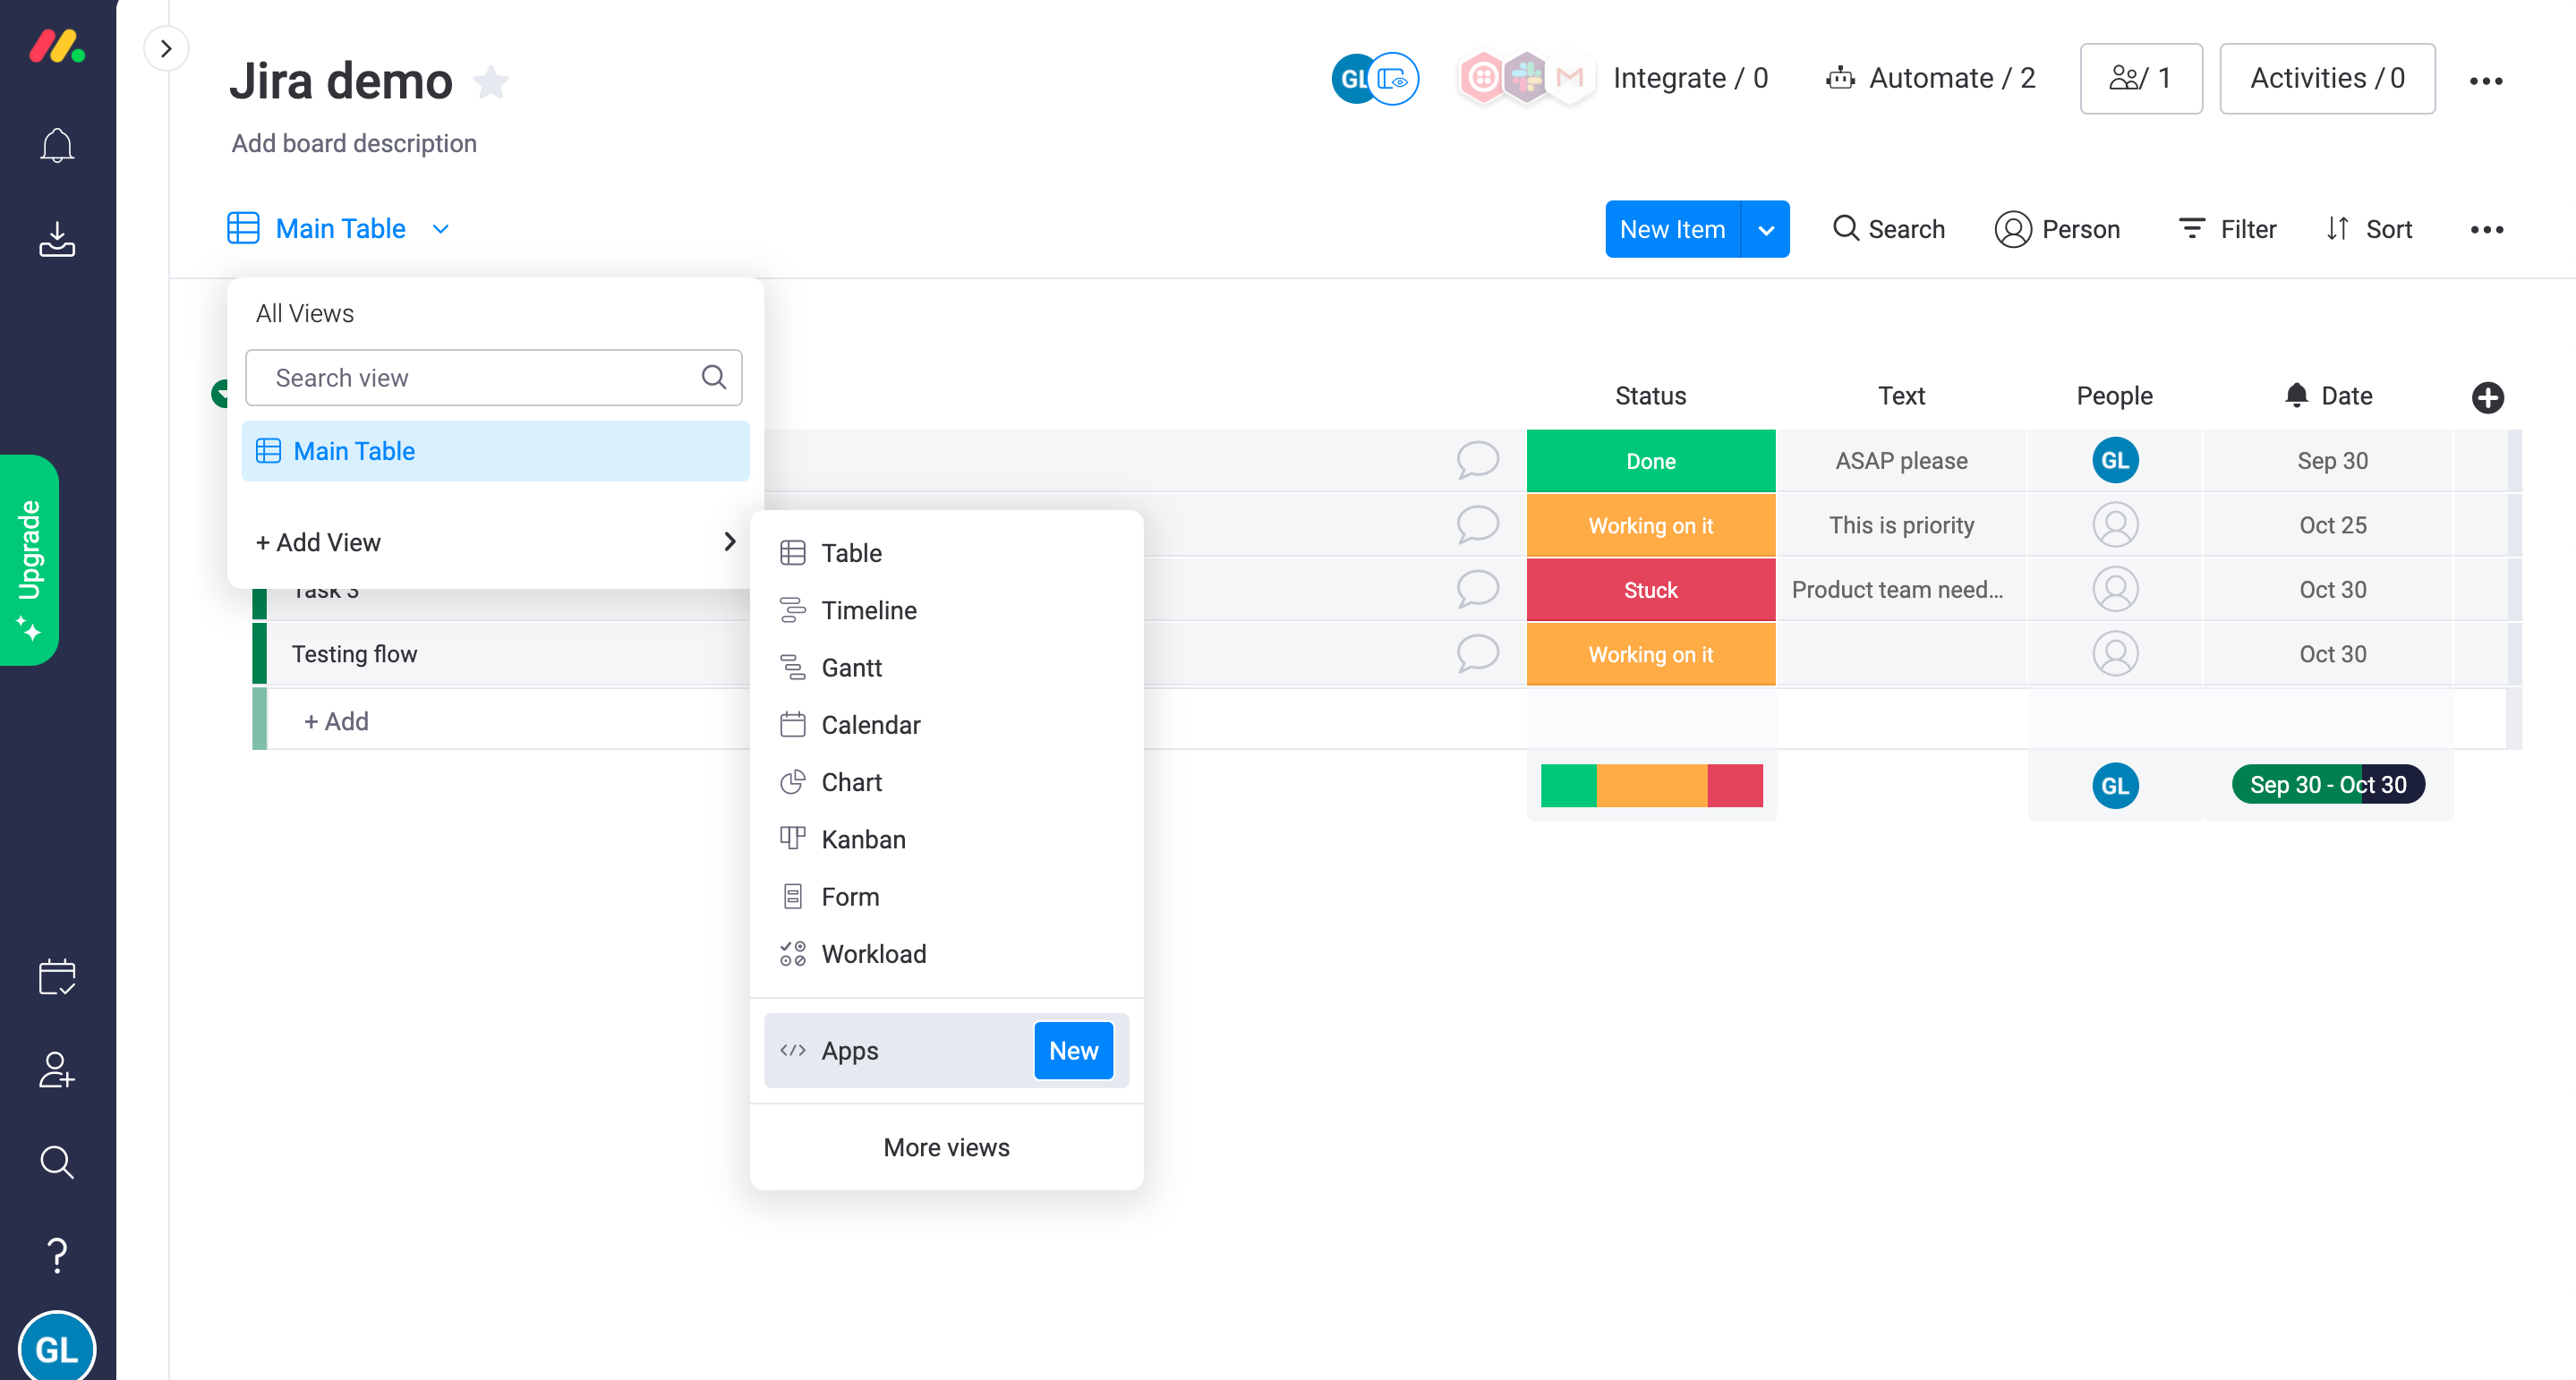
Task: Click the search magnifier icon in the sidebar
Action: (57, 1162)
